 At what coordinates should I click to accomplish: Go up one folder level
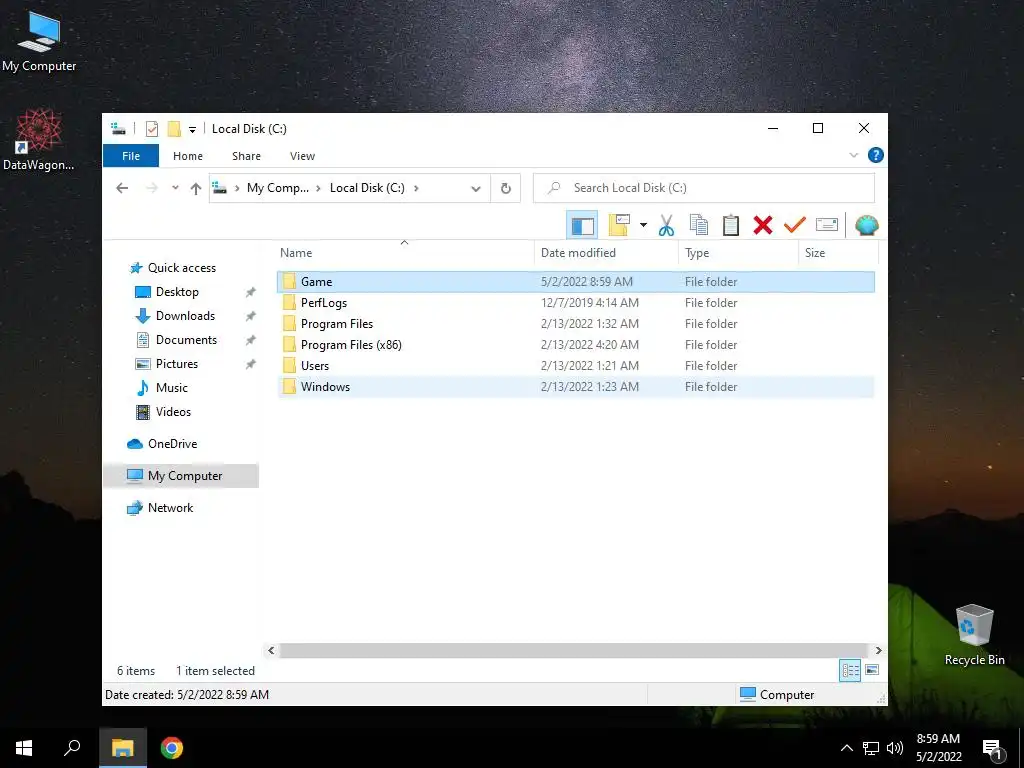(x=196, y=189)
